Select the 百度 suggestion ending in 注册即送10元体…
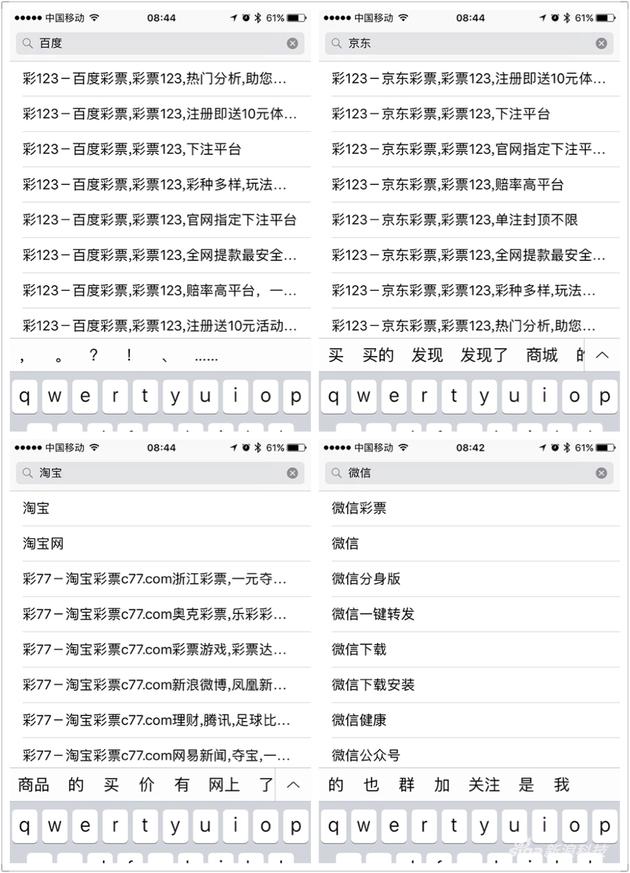This screenshot has width=630, height=873. [x=160, y=114]
